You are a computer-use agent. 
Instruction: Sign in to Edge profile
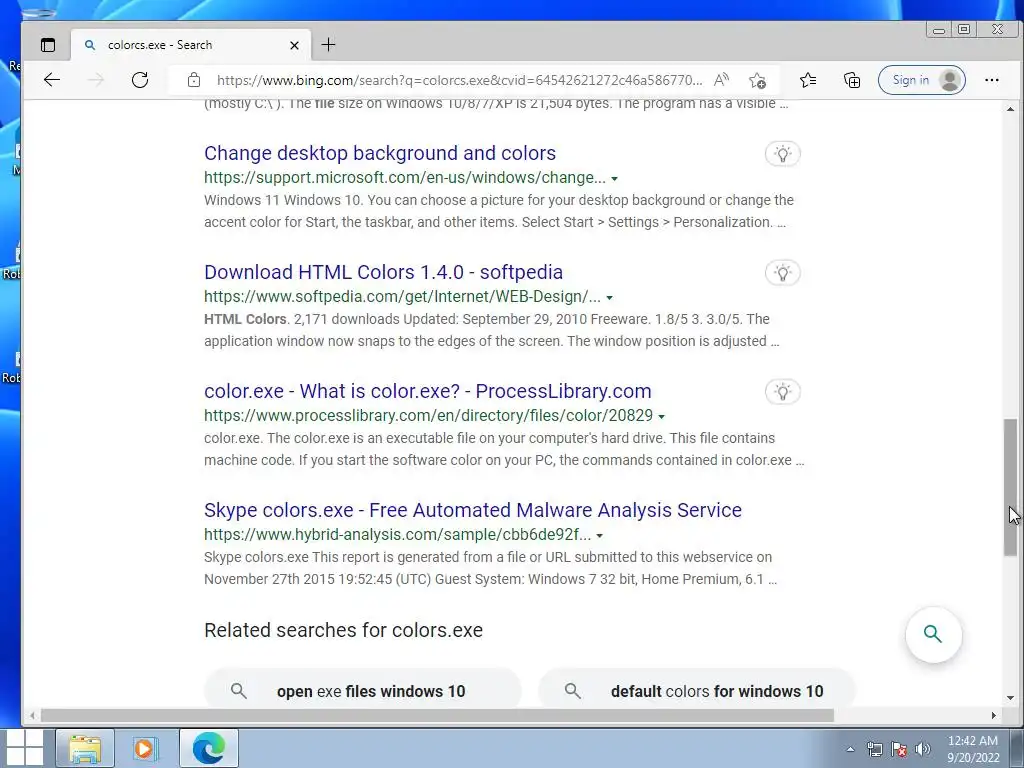tap(921, 80)
